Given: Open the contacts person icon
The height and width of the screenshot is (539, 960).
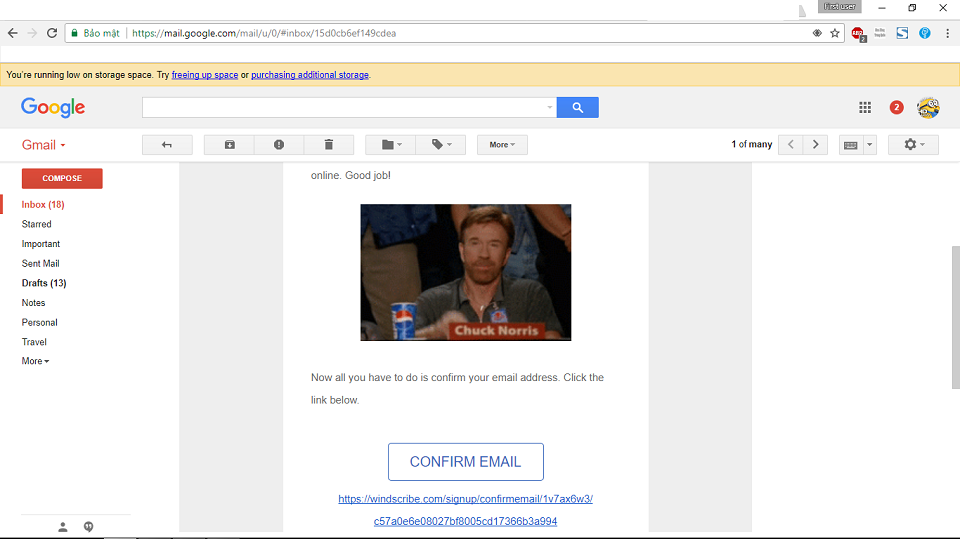Looking at the screenshot, I should [62, 527].
